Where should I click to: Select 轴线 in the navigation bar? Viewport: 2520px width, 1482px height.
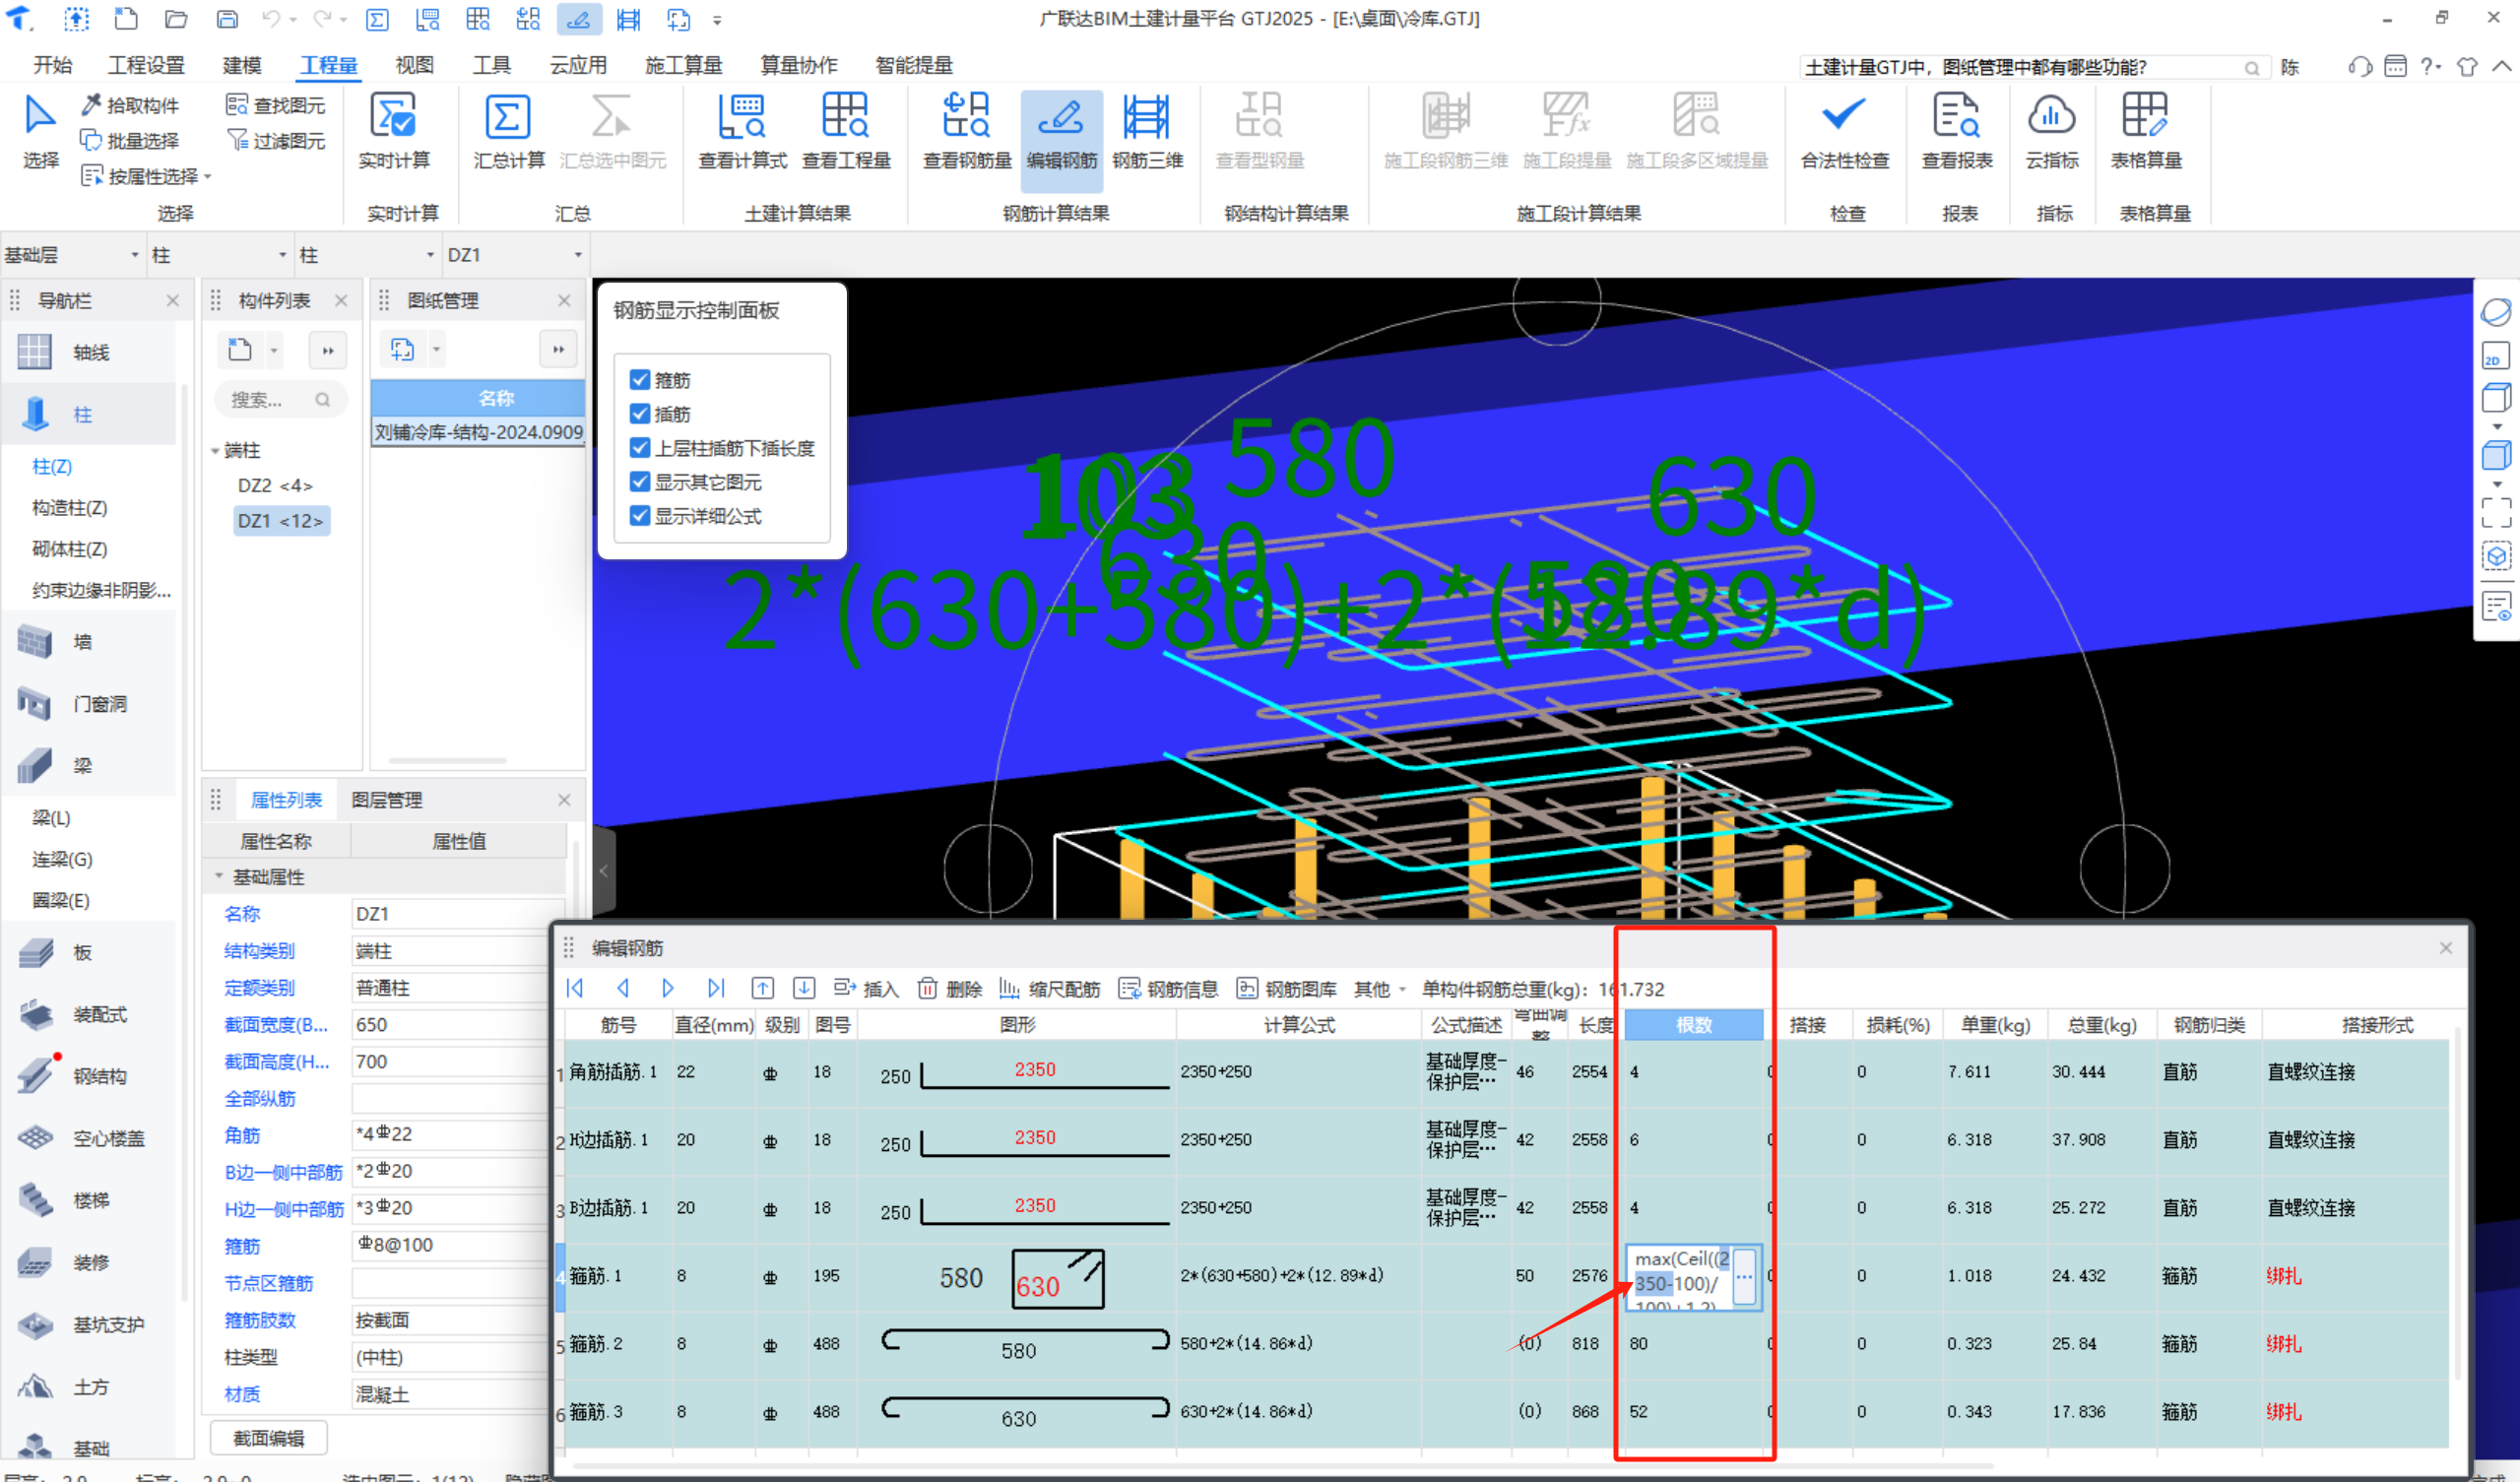[x=90, y=352]
